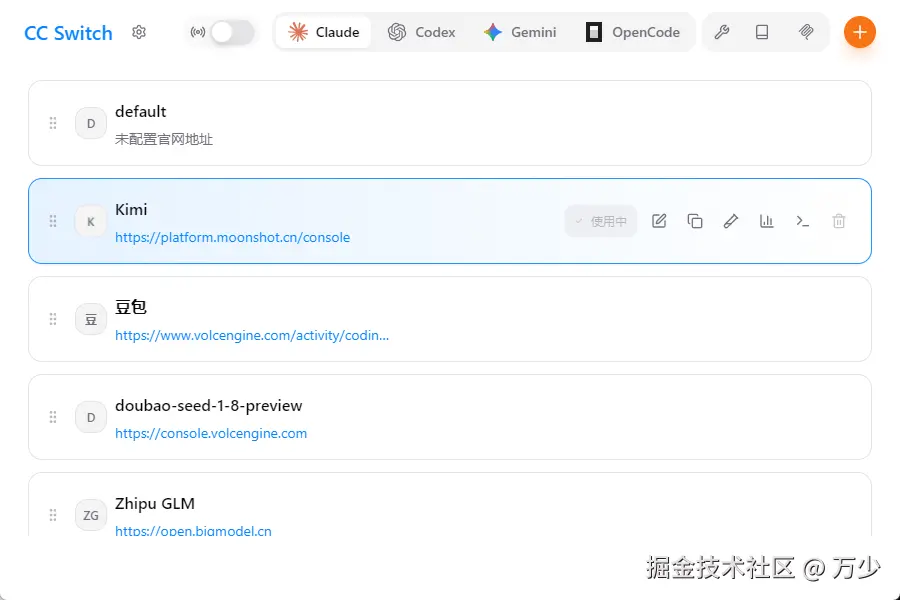Click the 使用中 status button on Kimi

tap(601, 221)
